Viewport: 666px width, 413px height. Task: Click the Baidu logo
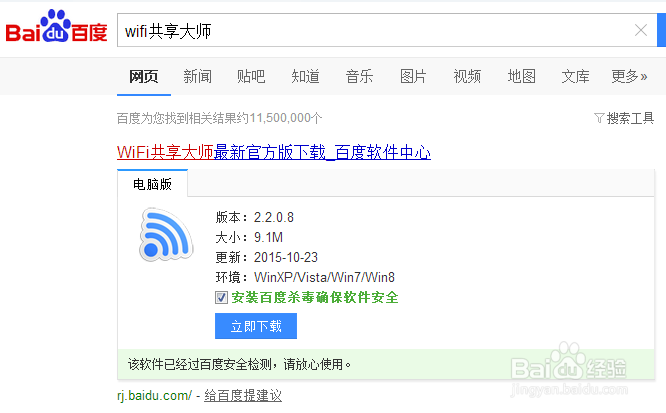point(56,26)
